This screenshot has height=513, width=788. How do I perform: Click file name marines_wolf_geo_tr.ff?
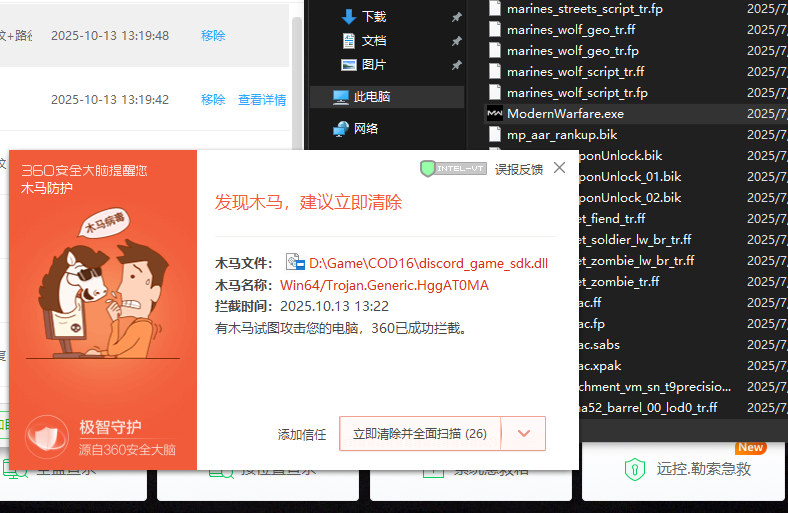pos(571,30)
